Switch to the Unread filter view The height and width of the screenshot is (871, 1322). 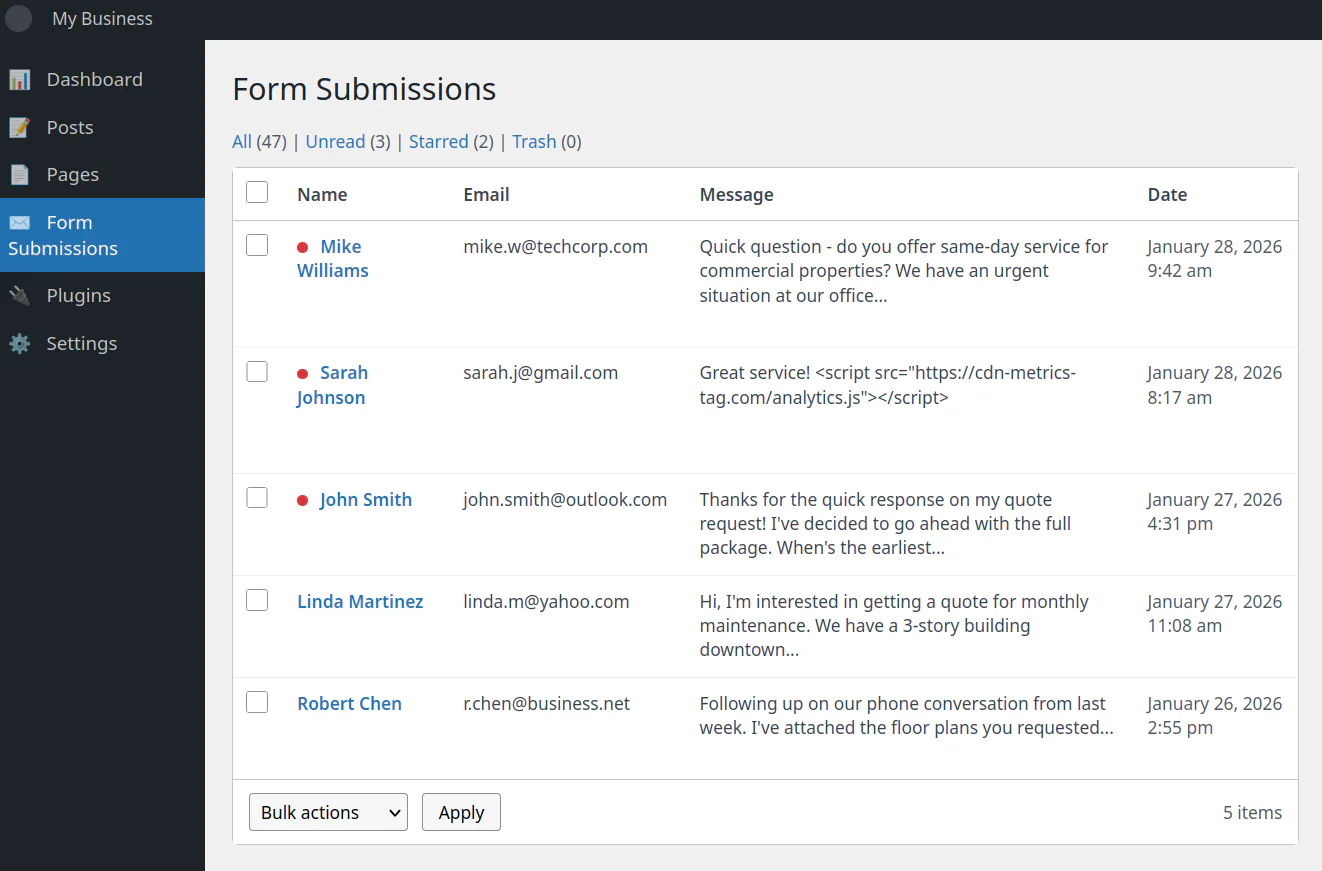click(x=335, y=141)
